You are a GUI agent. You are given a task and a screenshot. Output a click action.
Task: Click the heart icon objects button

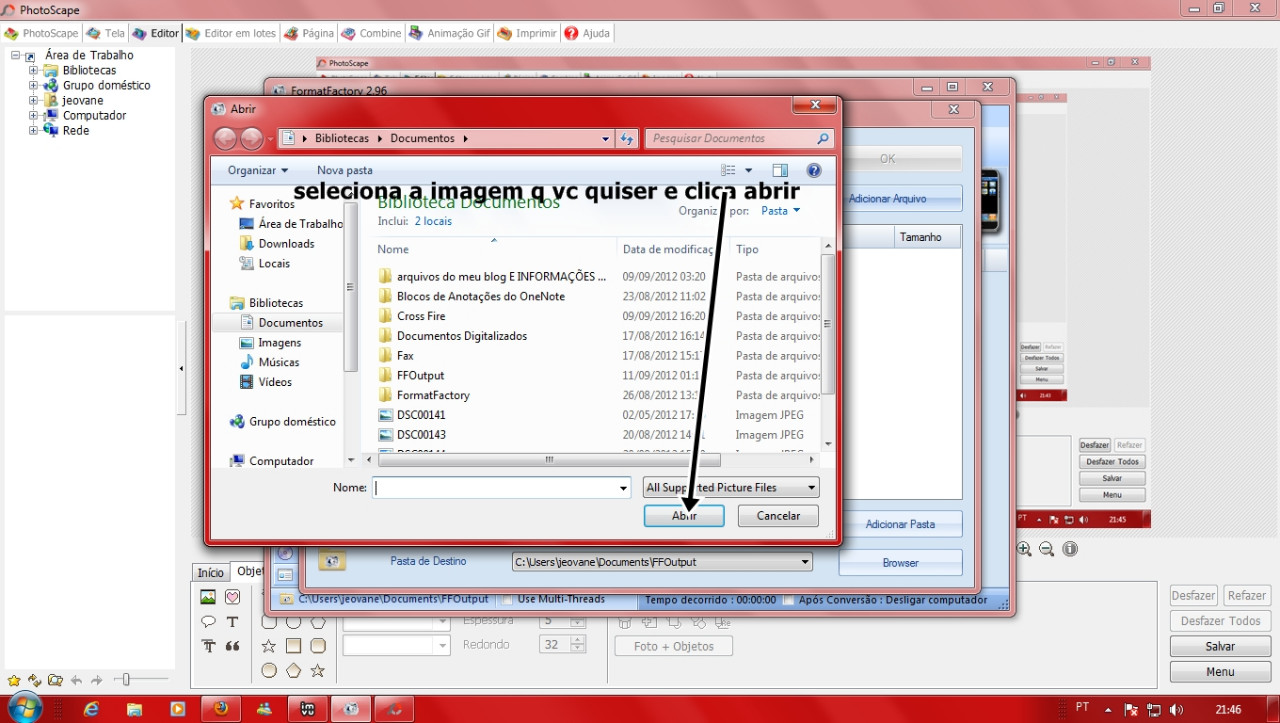click(232, 597)
